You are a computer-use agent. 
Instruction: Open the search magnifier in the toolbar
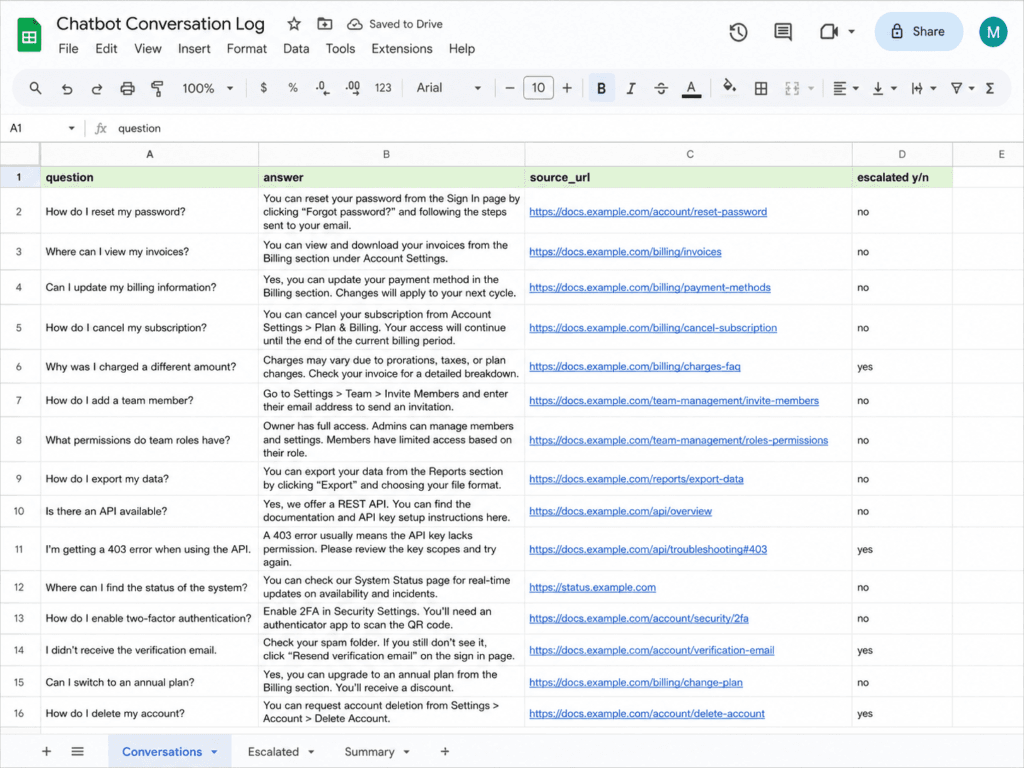pos(35,88)
